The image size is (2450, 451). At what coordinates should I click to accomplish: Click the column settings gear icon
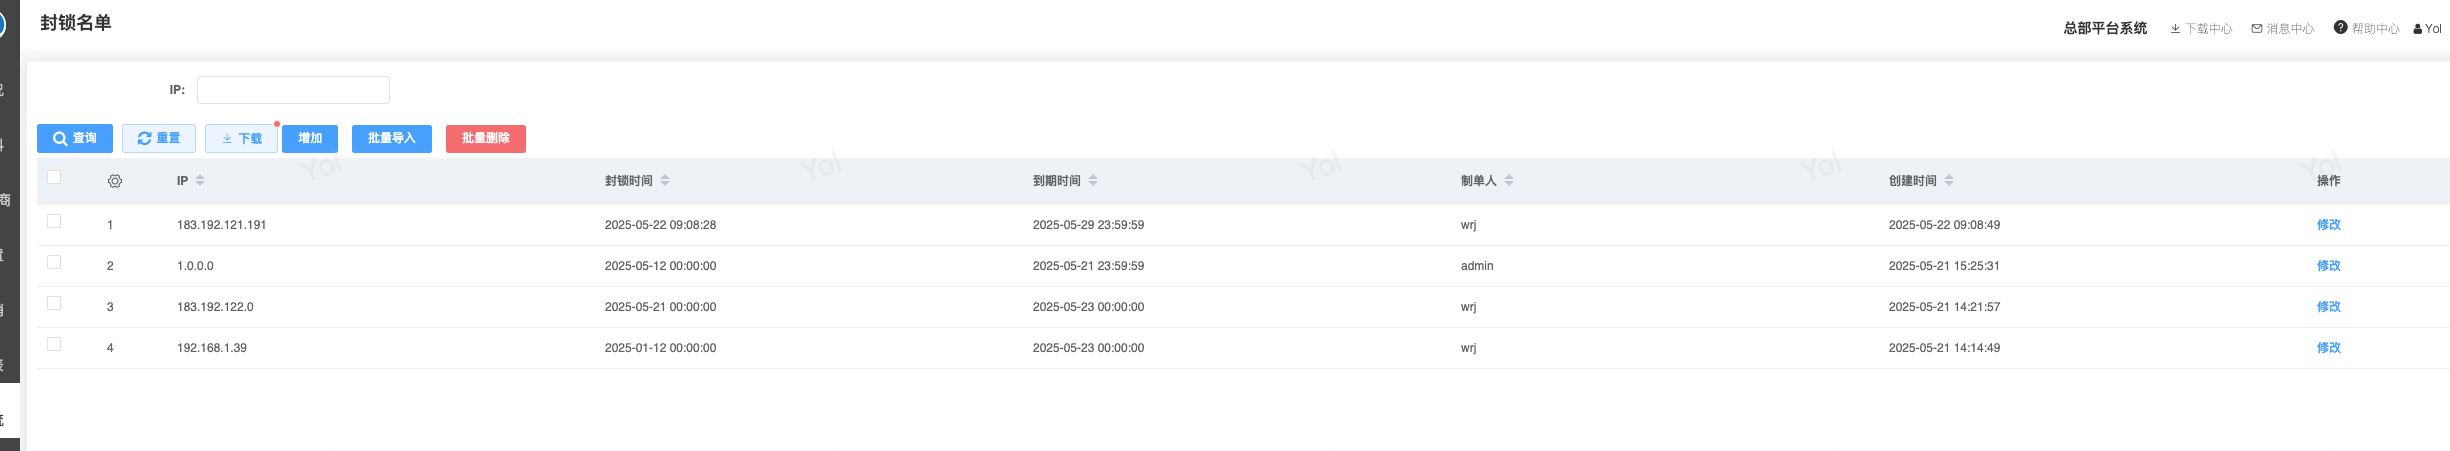point(115,181)
